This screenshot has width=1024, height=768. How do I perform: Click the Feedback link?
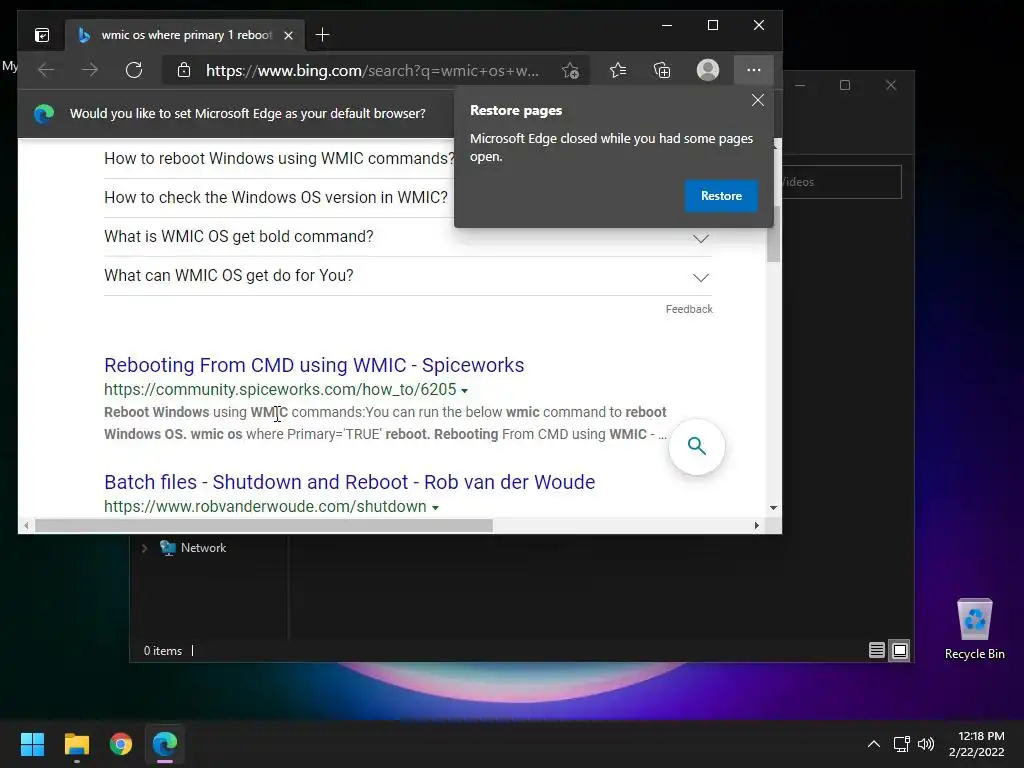click(x=689, y=309)
